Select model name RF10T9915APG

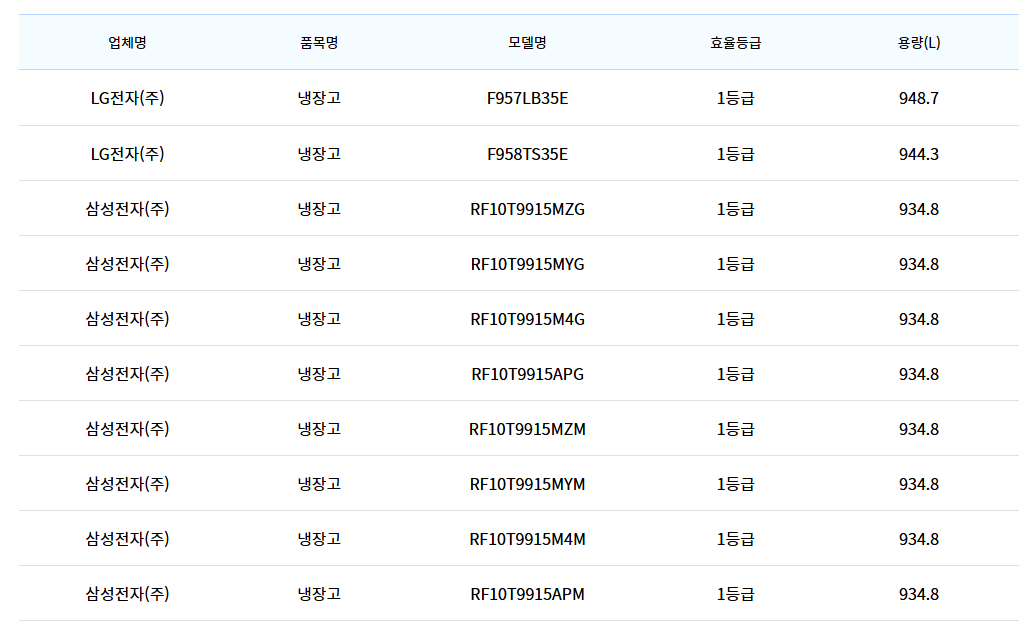tap(527, 374)
